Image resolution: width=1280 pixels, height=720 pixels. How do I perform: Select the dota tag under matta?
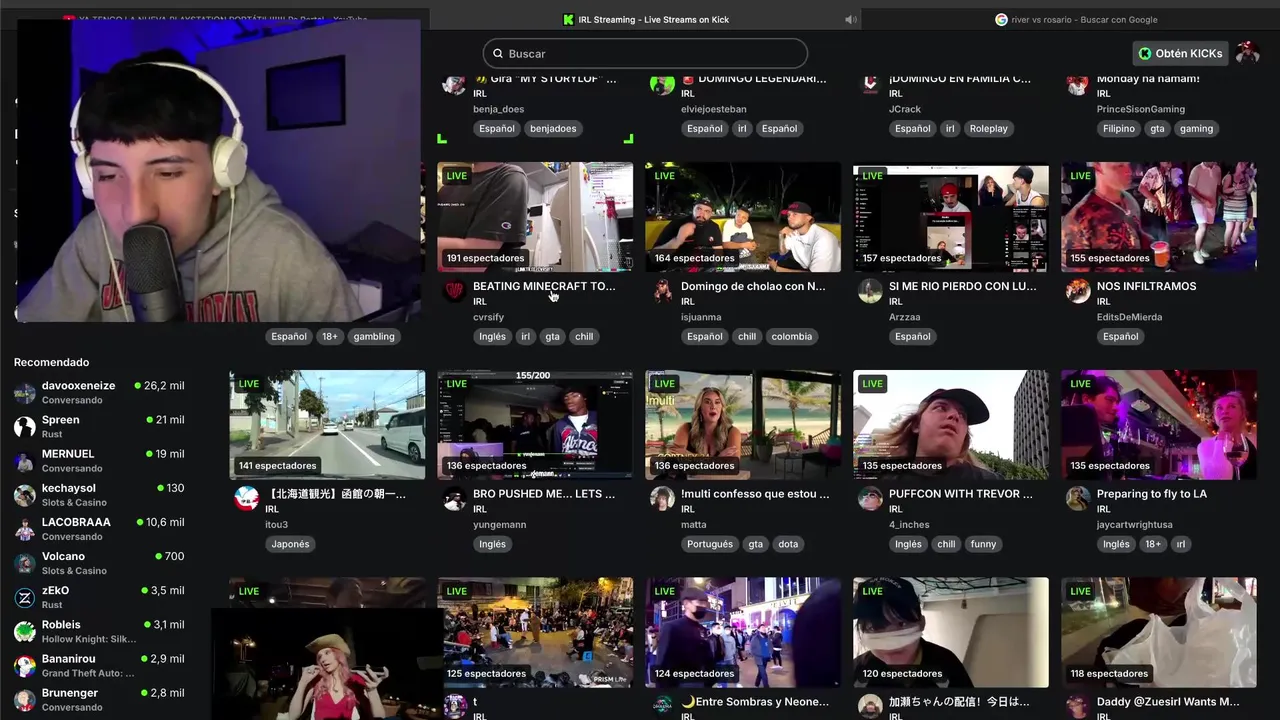[788, 544]
